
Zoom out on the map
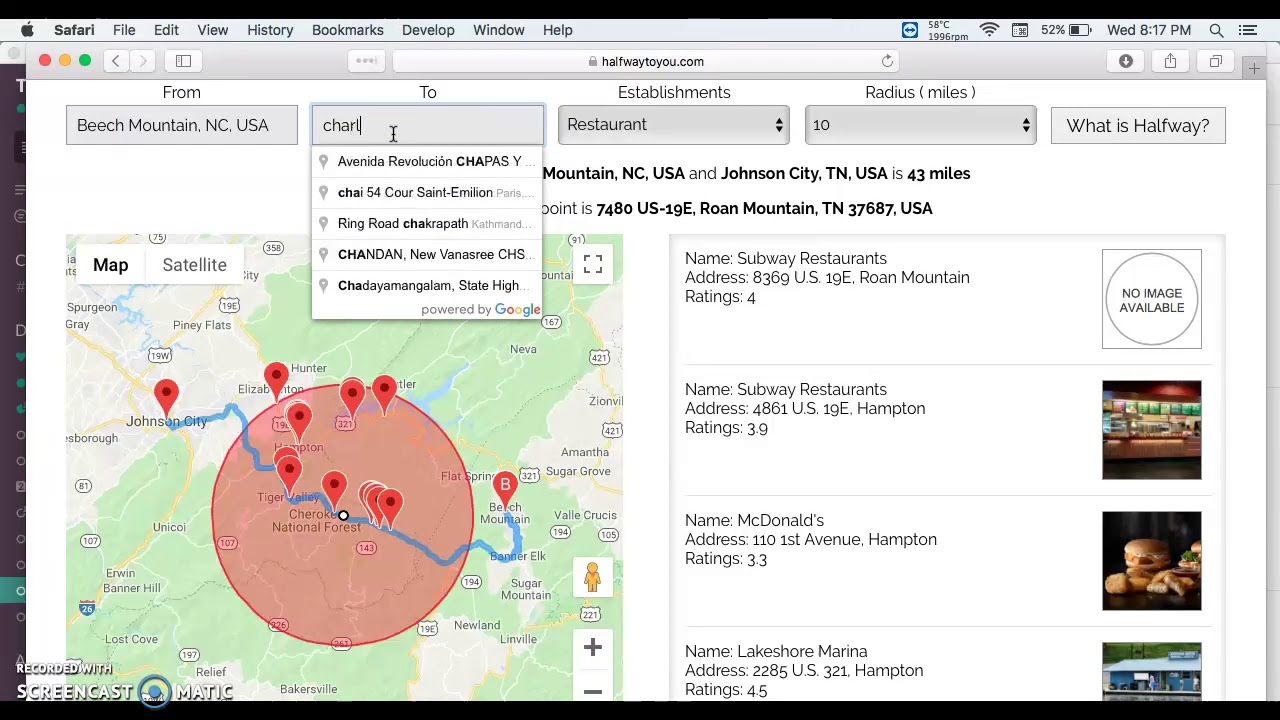593,690
